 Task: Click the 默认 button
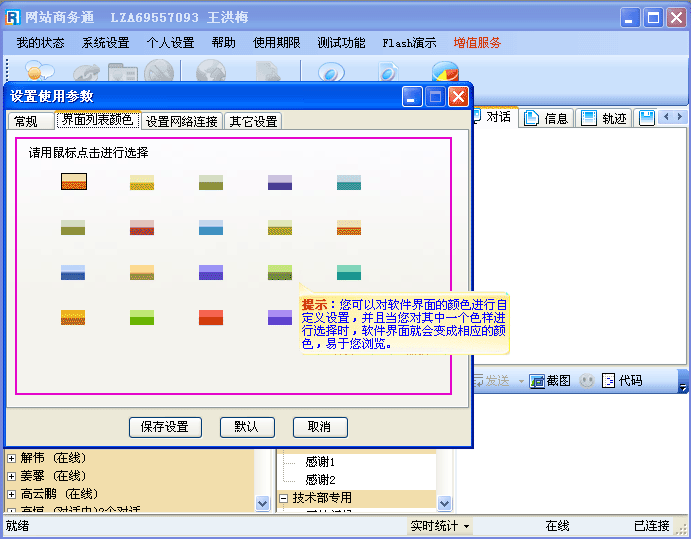click(x=246, y=427)
